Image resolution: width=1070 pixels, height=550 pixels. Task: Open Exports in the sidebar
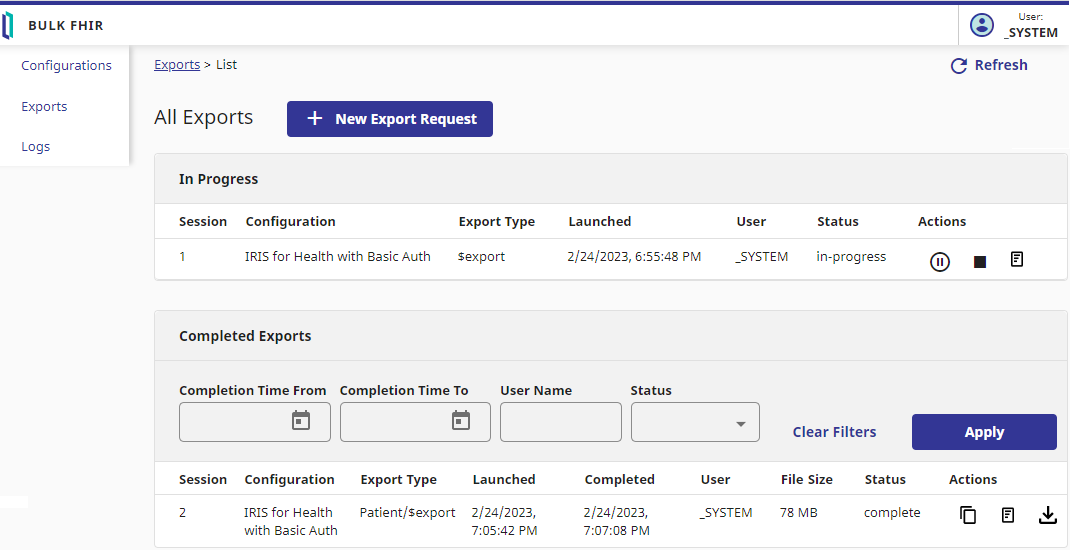44,106
